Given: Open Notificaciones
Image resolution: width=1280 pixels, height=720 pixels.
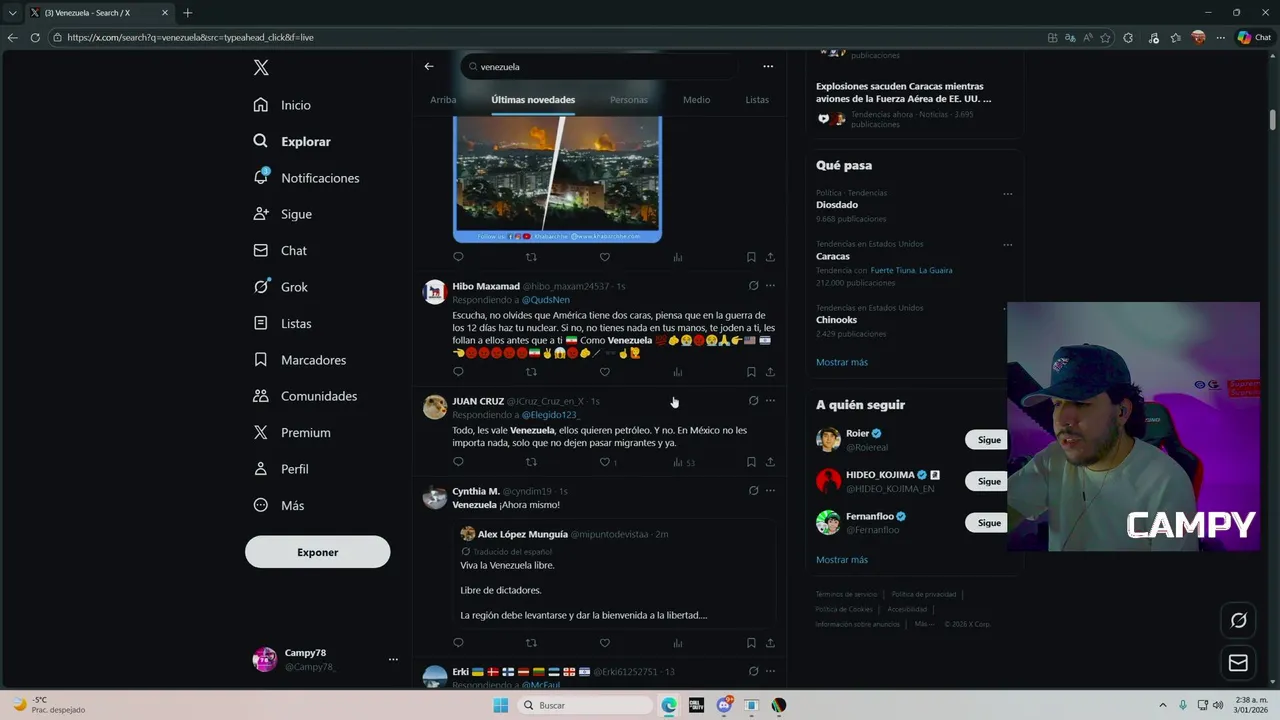Looking at the screenshot, I should pos(306,178).
